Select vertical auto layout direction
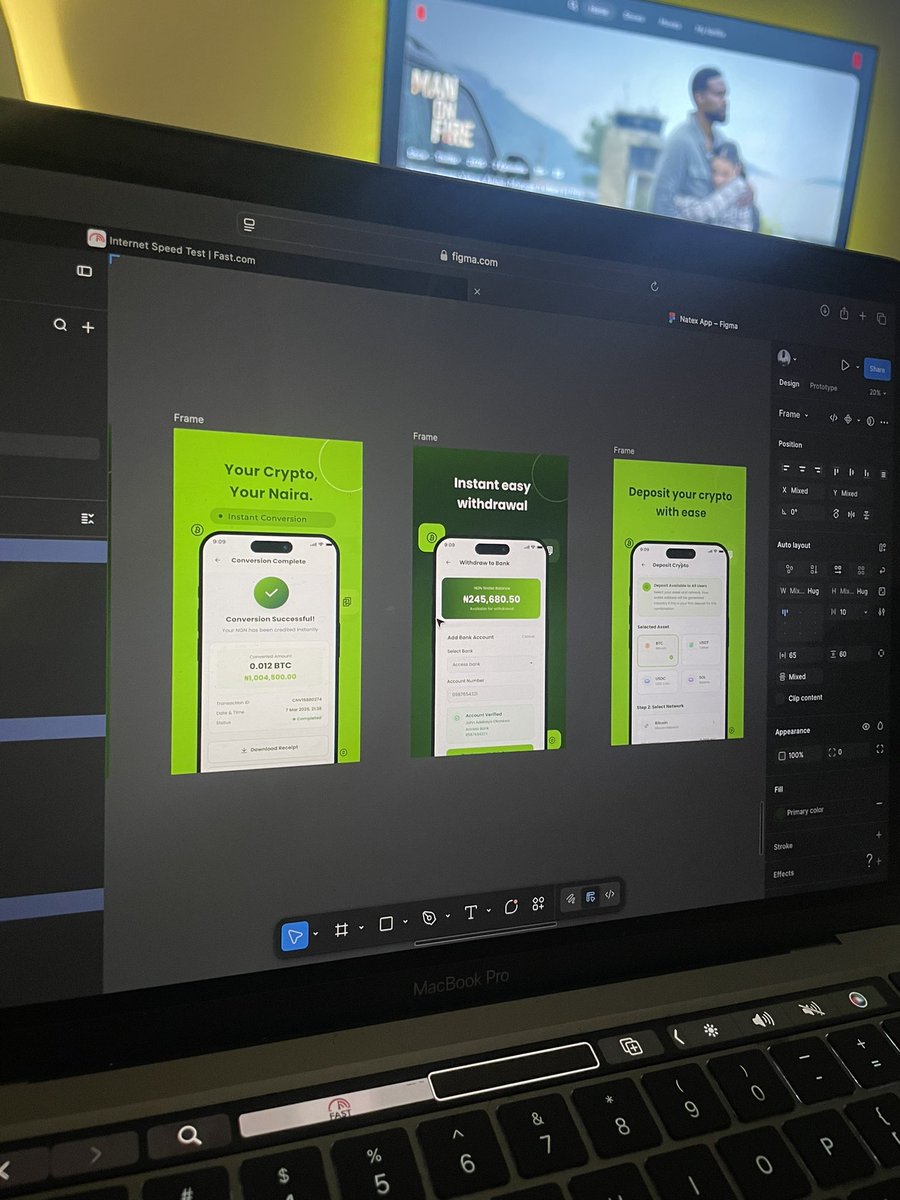This screenshot has height=1200, width=900. pos(813,569)
